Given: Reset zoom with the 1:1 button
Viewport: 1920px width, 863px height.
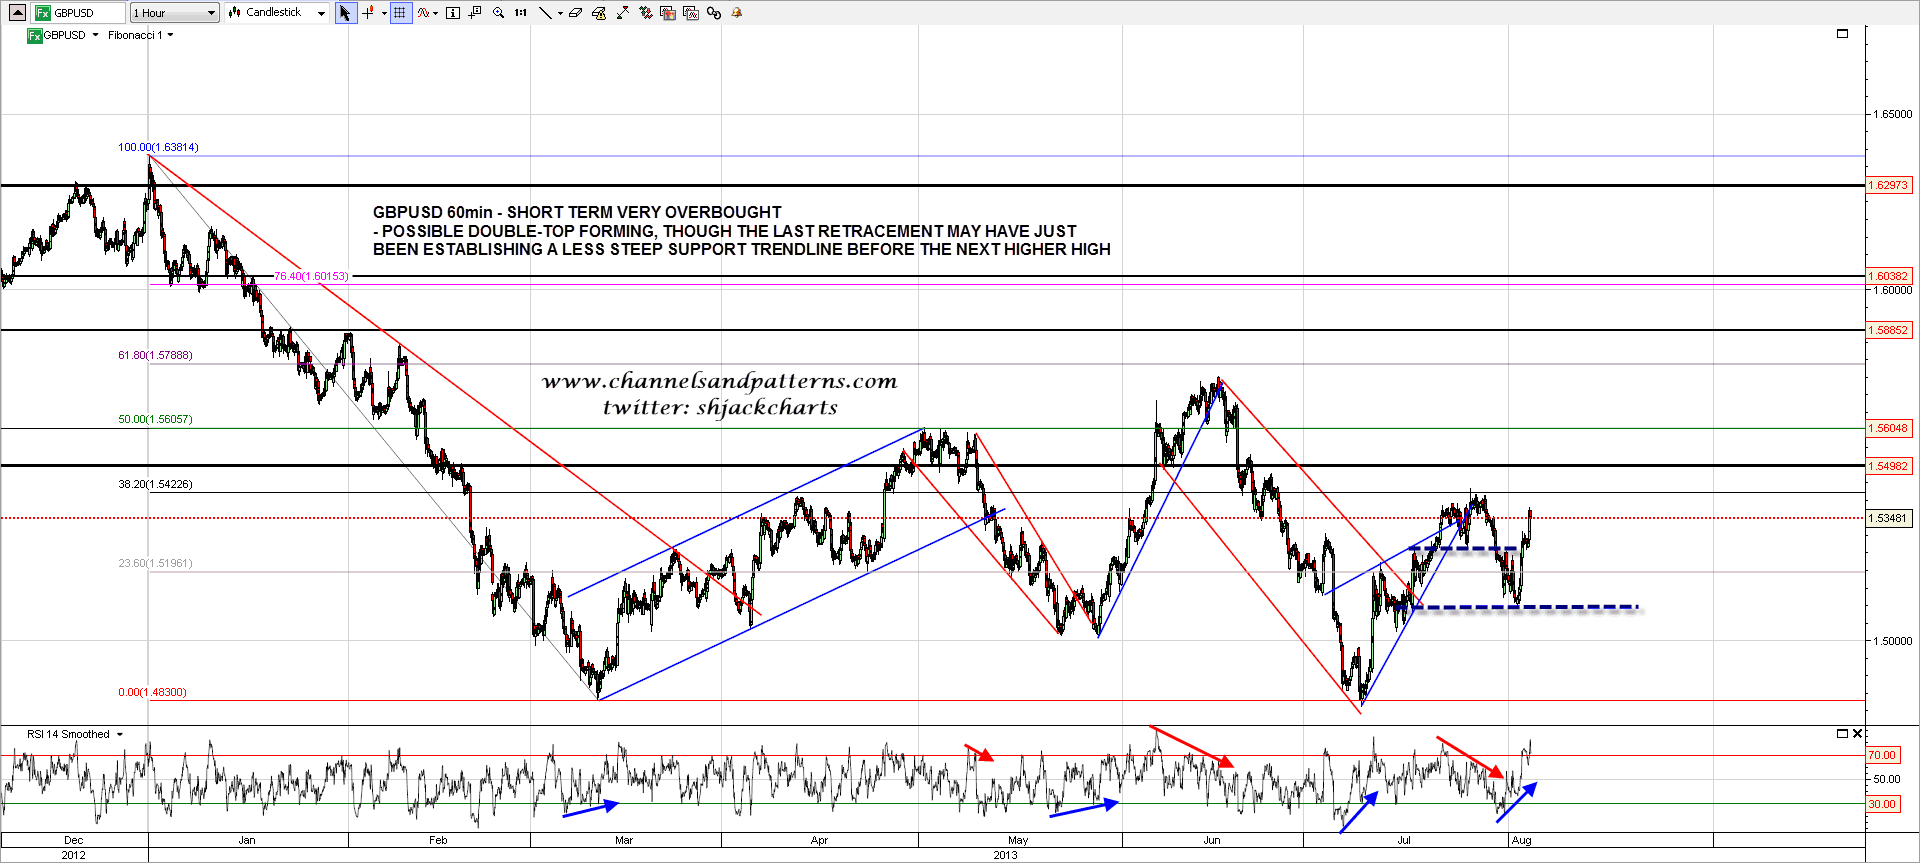Looking at the screenshot, I should coord(520,13).
